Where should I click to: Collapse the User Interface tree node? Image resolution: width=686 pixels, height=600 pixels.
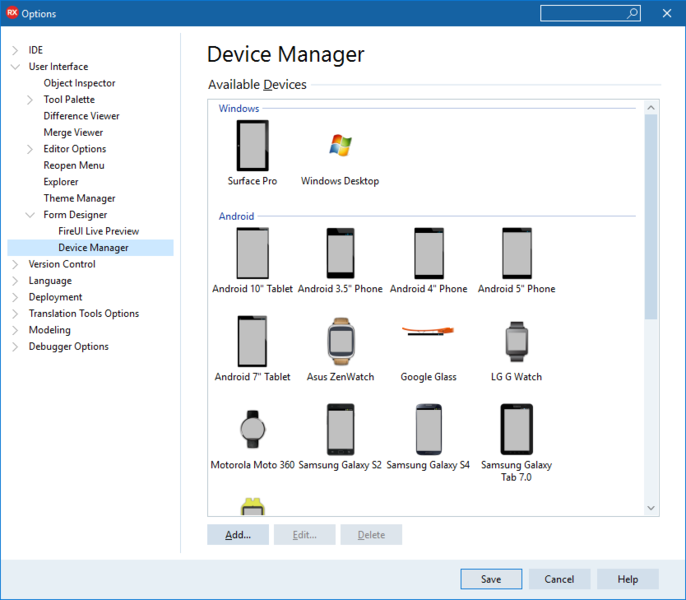pyautogui.click(x=15, y=67)
